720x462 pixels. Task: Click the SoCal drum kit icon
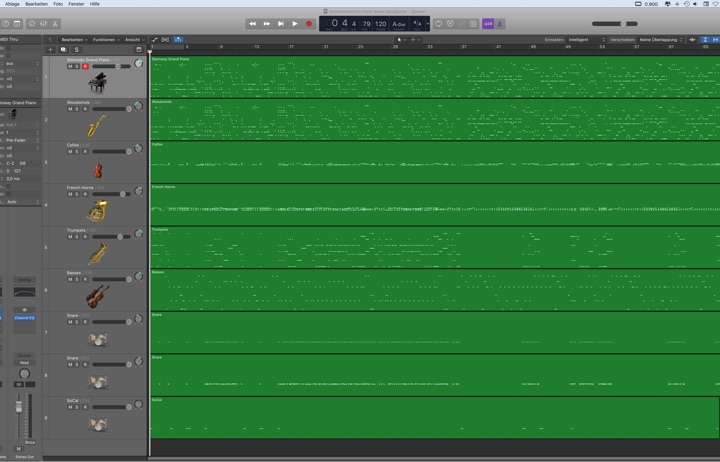[97, 425]
